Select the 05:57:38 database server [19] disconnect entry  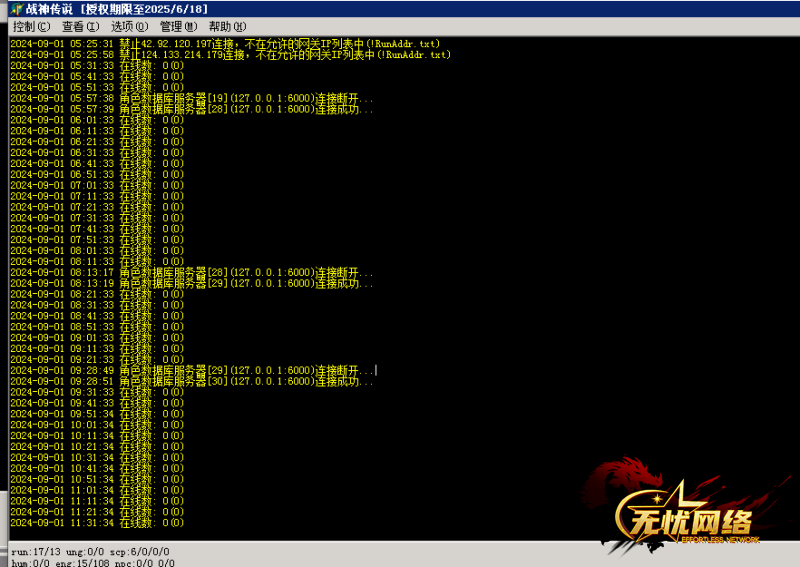tap(192, 98)
